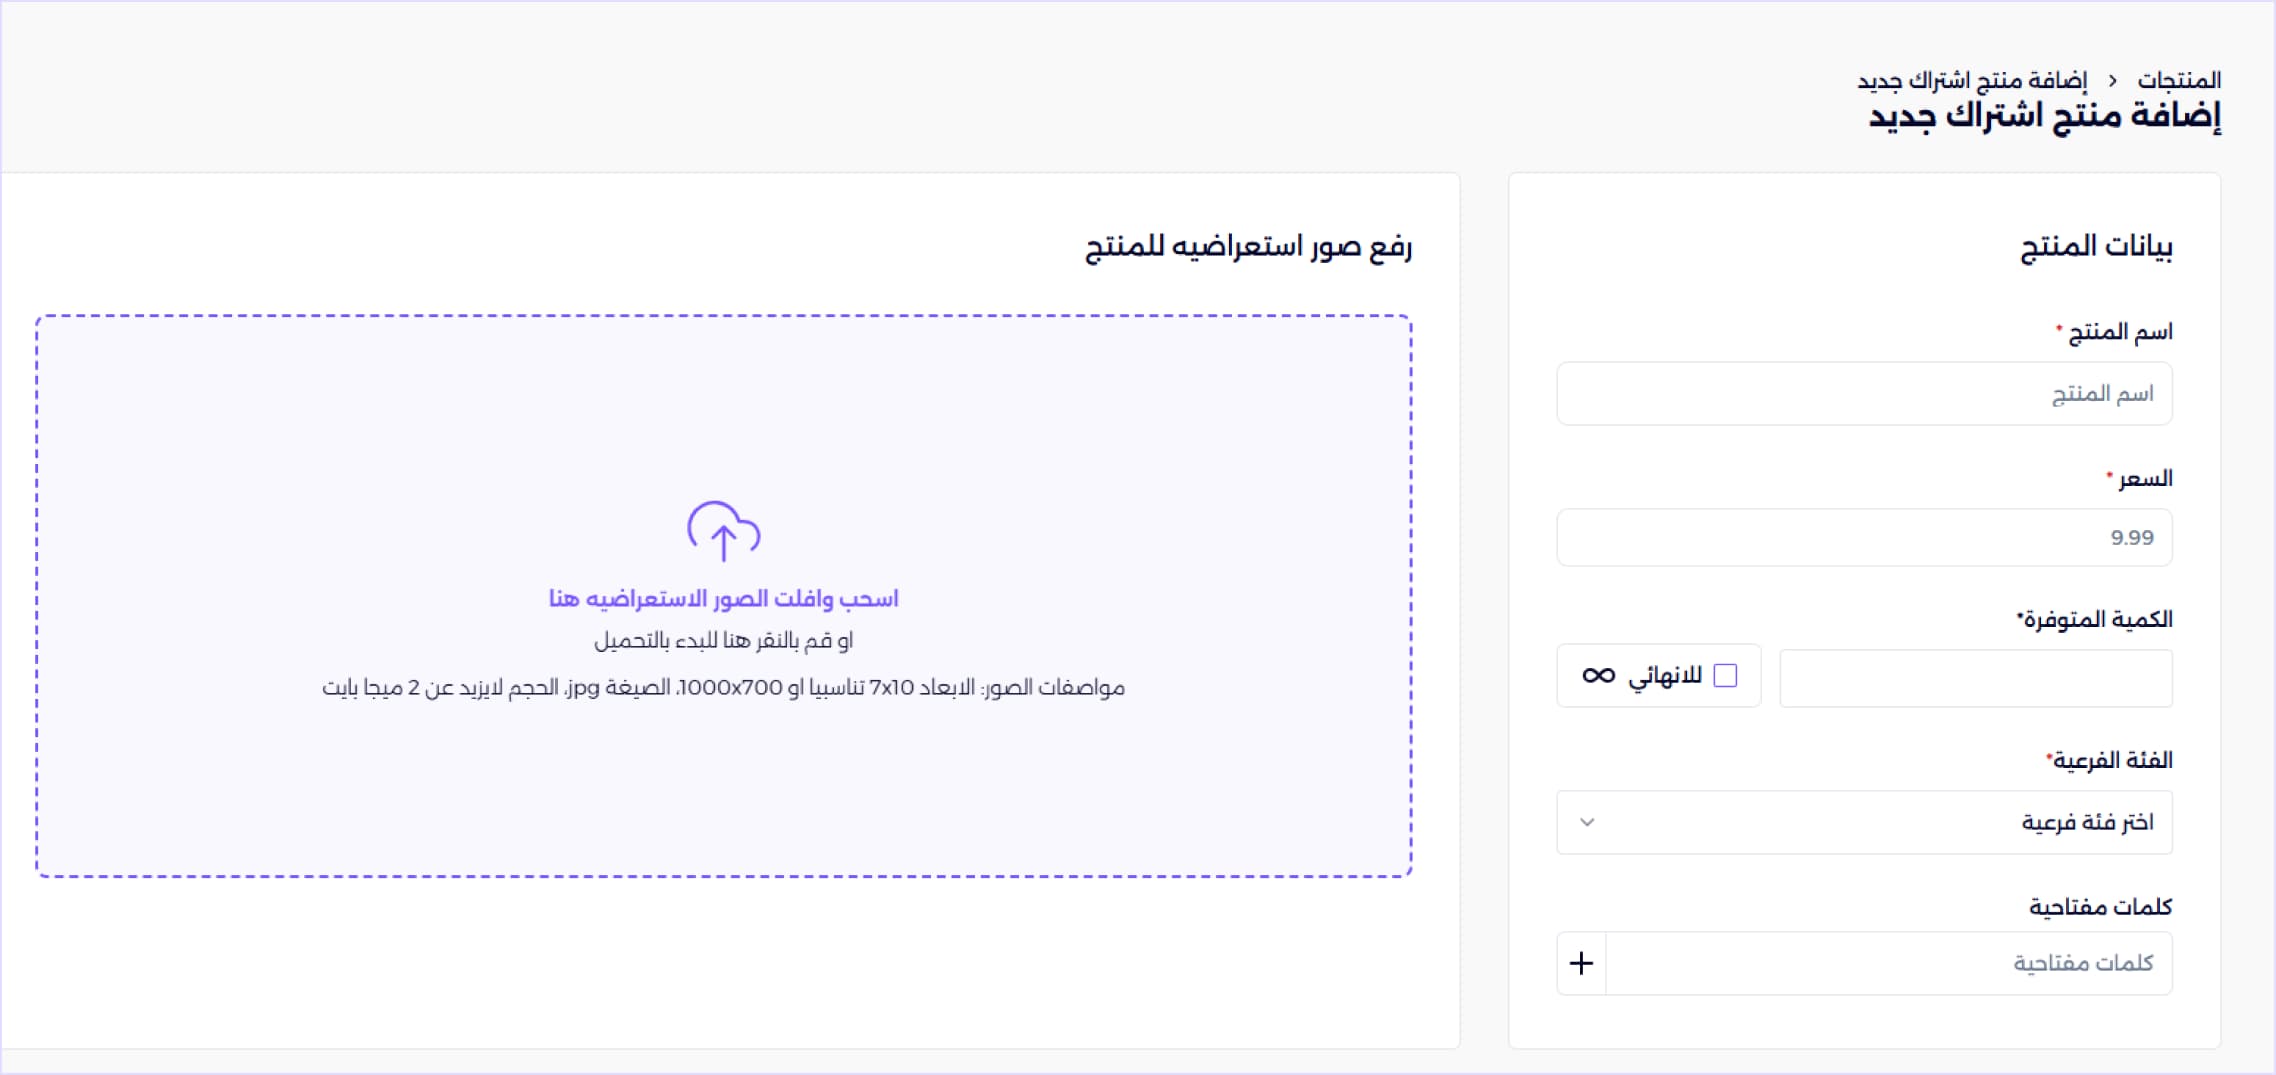This screenshot has width=2276, height=1075.
Task: Click the cloud upload icon
Action: click(x=723, y=531)
